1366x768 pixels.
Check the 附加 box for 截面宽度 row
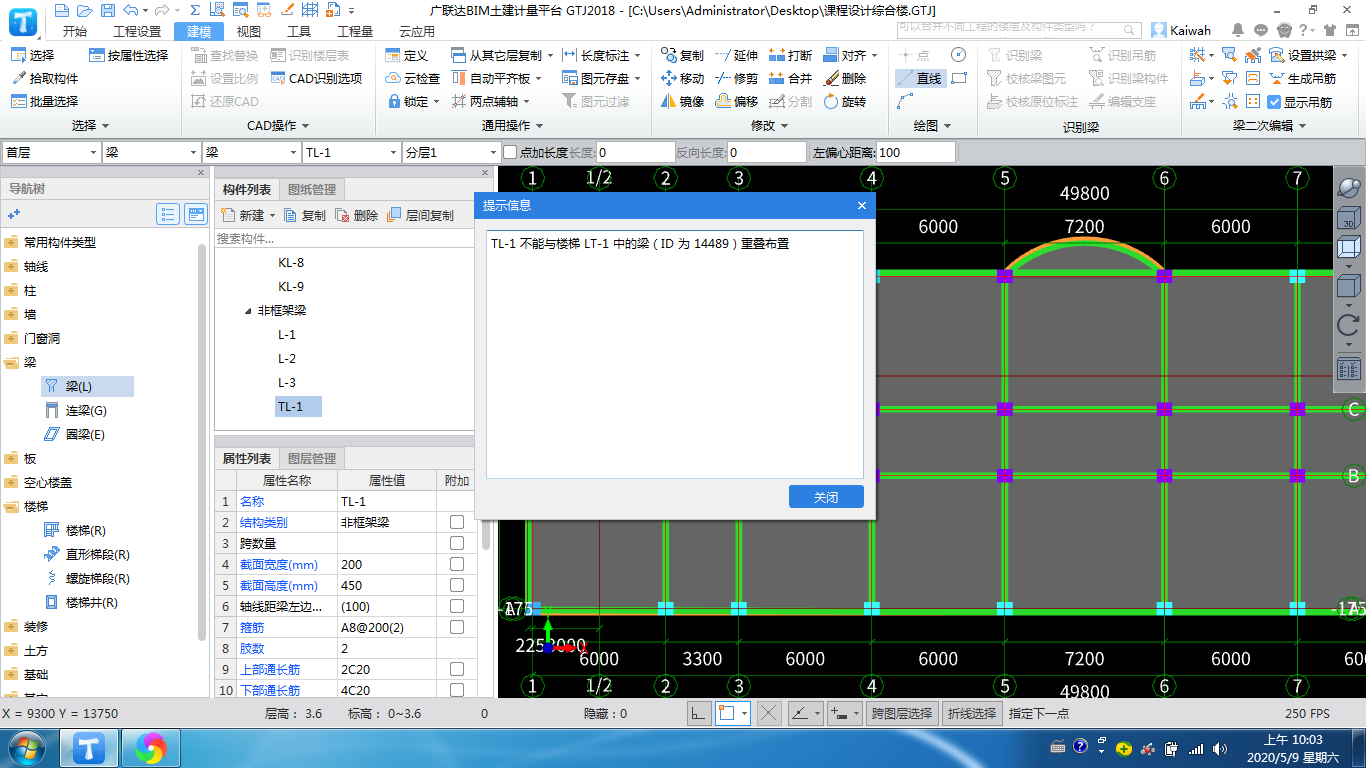pos(457,564)
